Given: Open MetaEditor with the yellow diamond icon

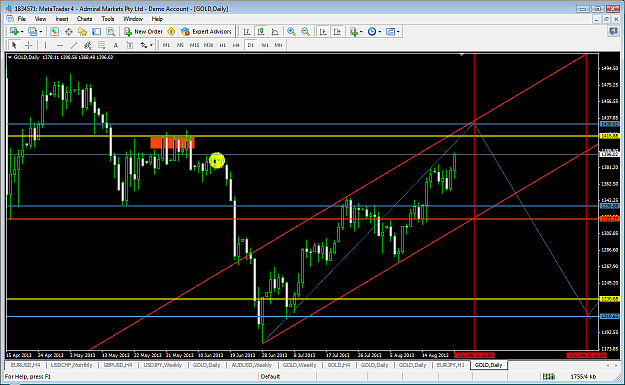Looking at the screenshot, I should [171, 31].
